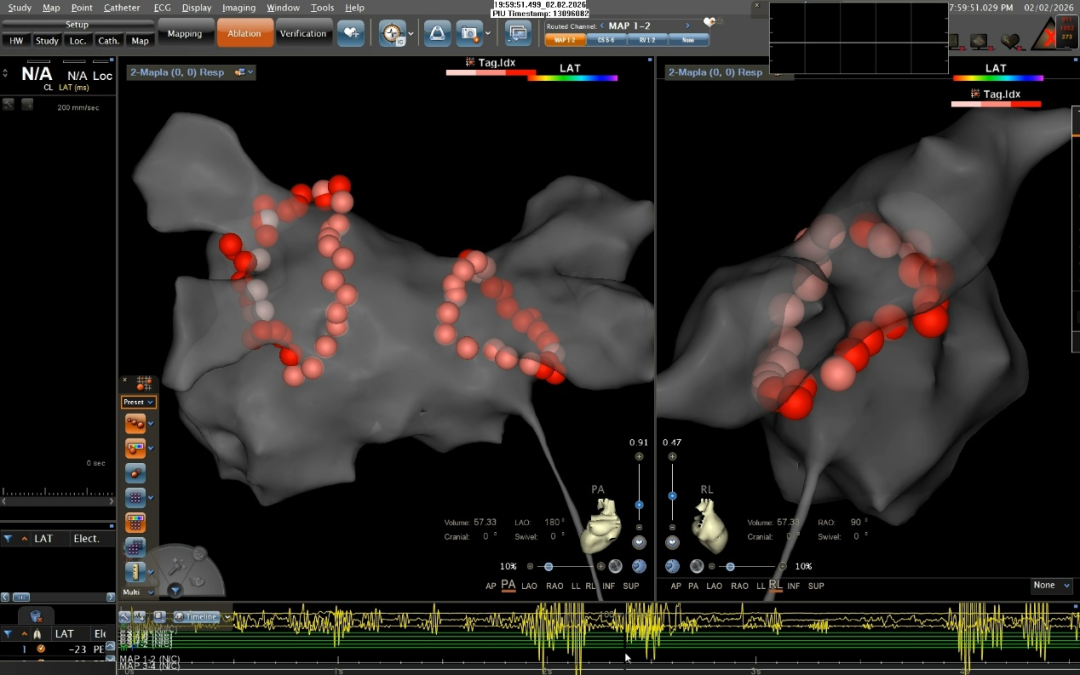Open the Multi dropdown in the tool palette

pyautogui.click(x=138, y=593)
